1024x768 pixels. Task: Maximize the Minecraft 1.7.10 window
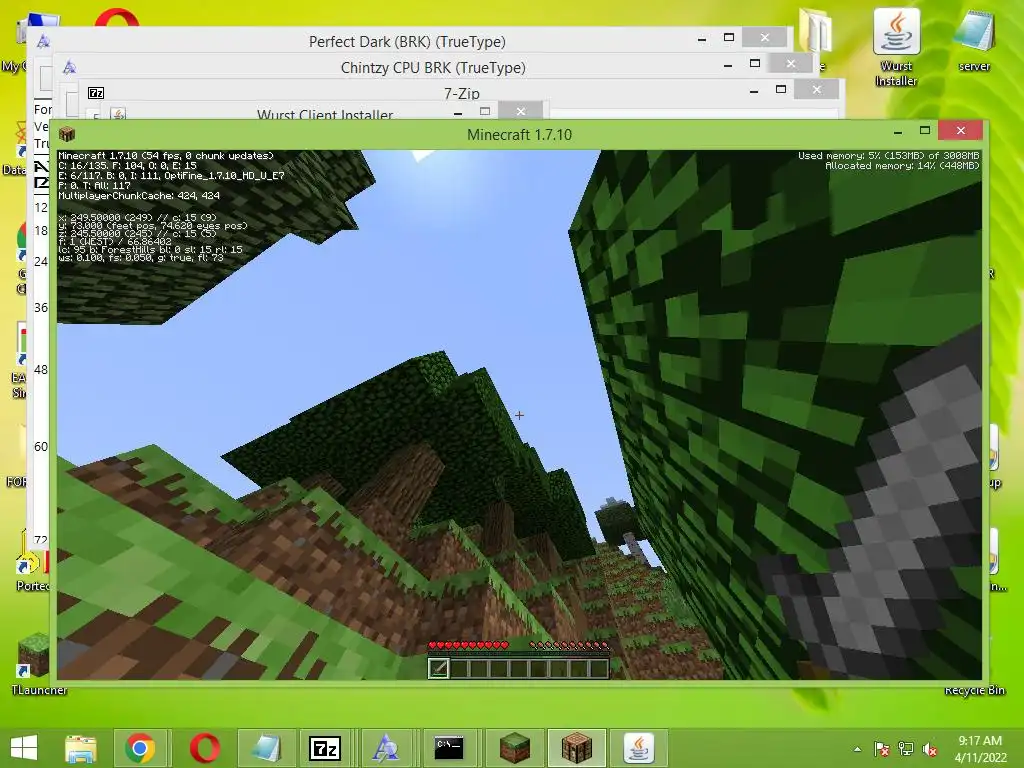(x=925, y=131)
